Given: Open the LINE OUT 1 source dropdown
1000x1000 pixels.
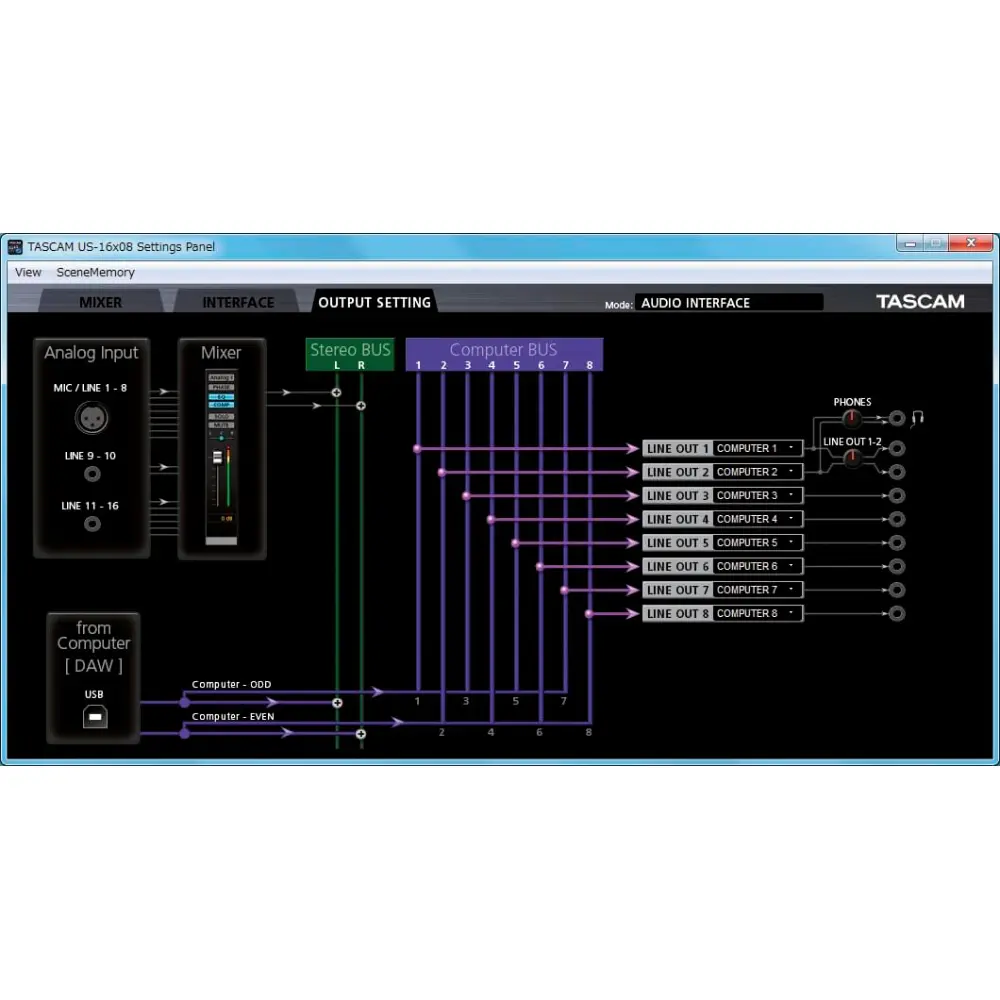Looking at the screenshot, I should click(757, 448).
